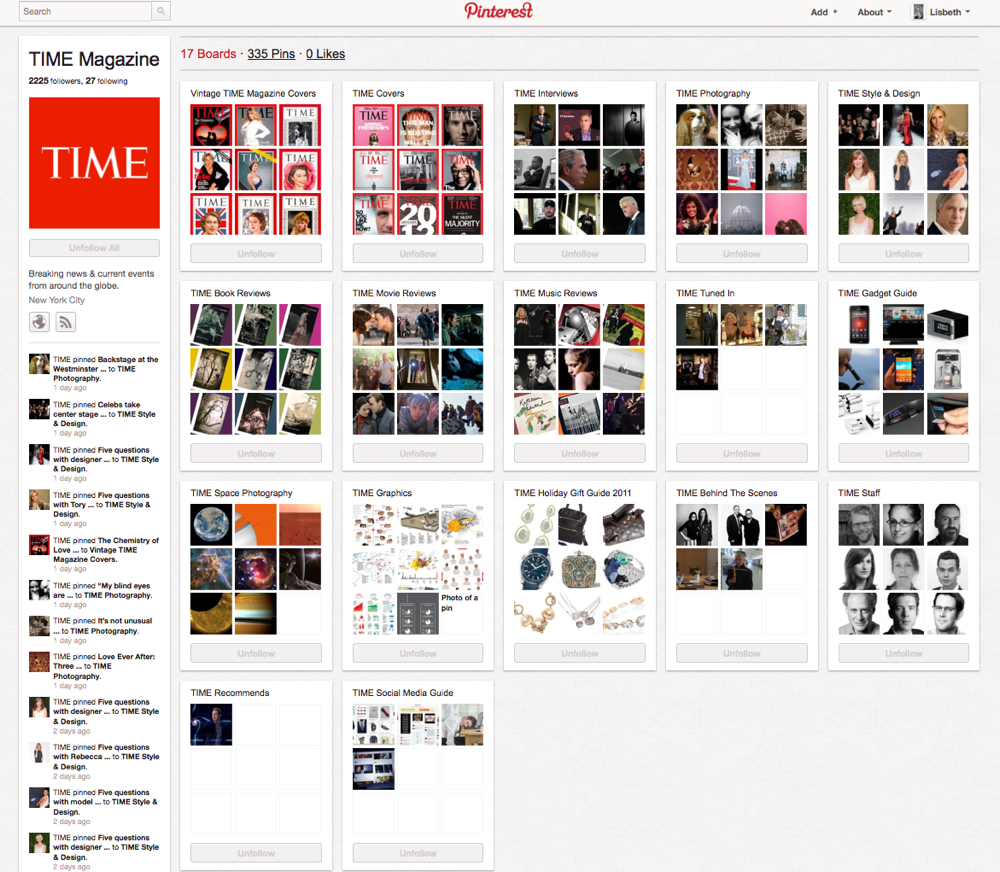The width and height of the screenshot is (1000, 872).
Task: Open the TIME Book Reviews board title
Action: [x=230, y=293]
